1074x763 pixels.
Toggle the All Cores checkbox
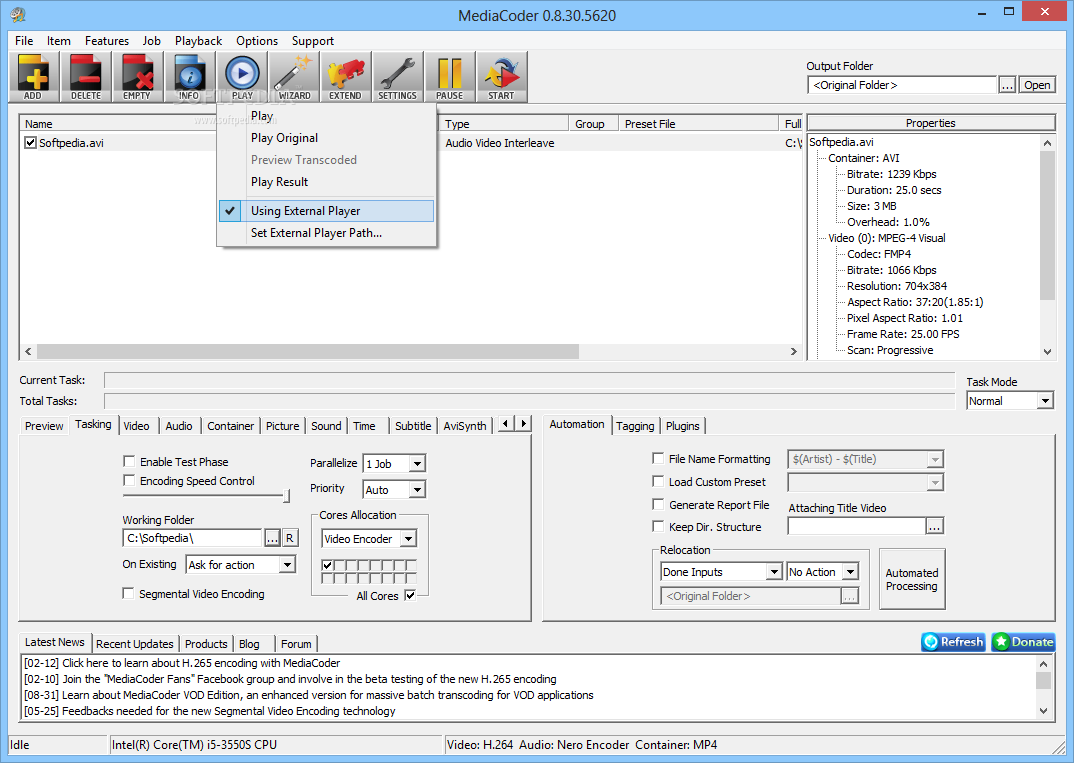coord(410,595)
